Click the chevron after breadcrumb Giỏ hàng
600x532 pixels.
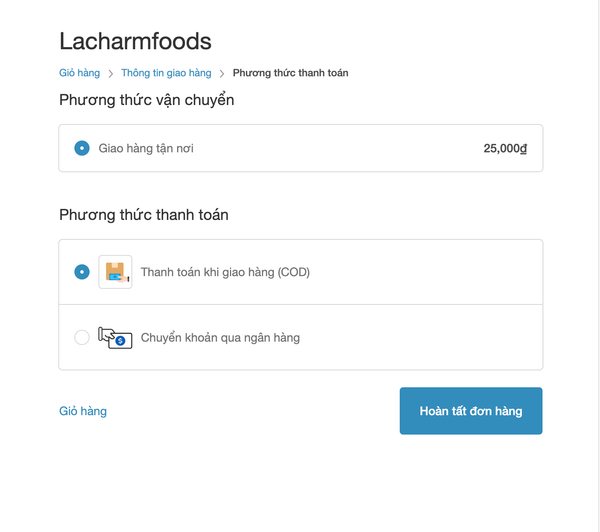(111, 73)
